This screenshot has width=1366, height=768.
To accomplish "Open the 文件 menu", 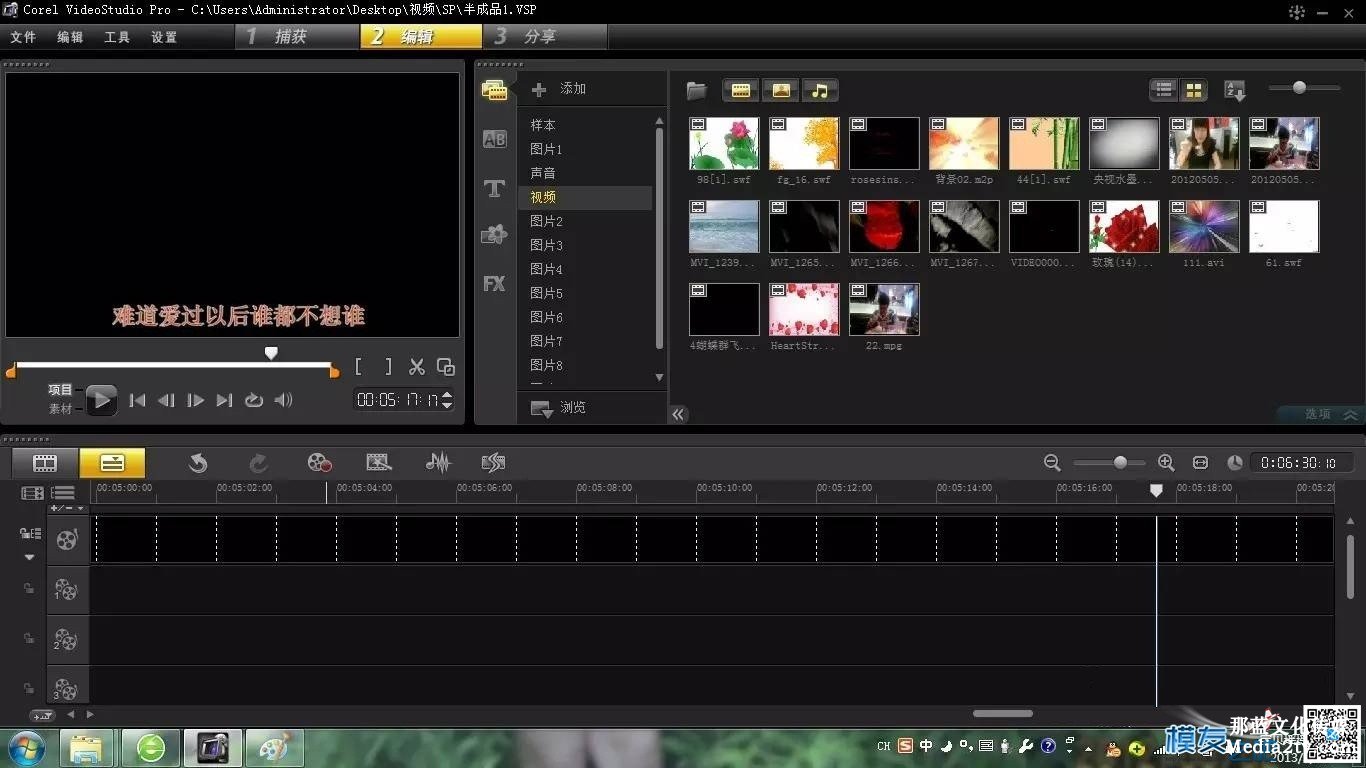I will point(23,37).
